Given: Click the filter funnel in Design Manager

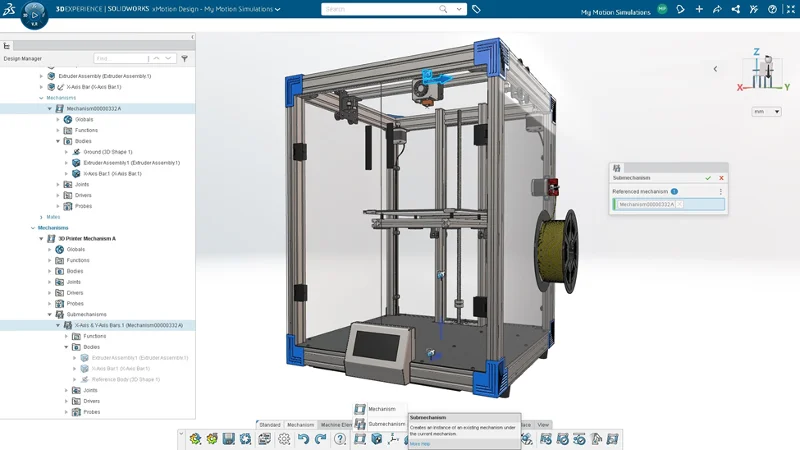Looking at the screenshot, I should 185,59.
